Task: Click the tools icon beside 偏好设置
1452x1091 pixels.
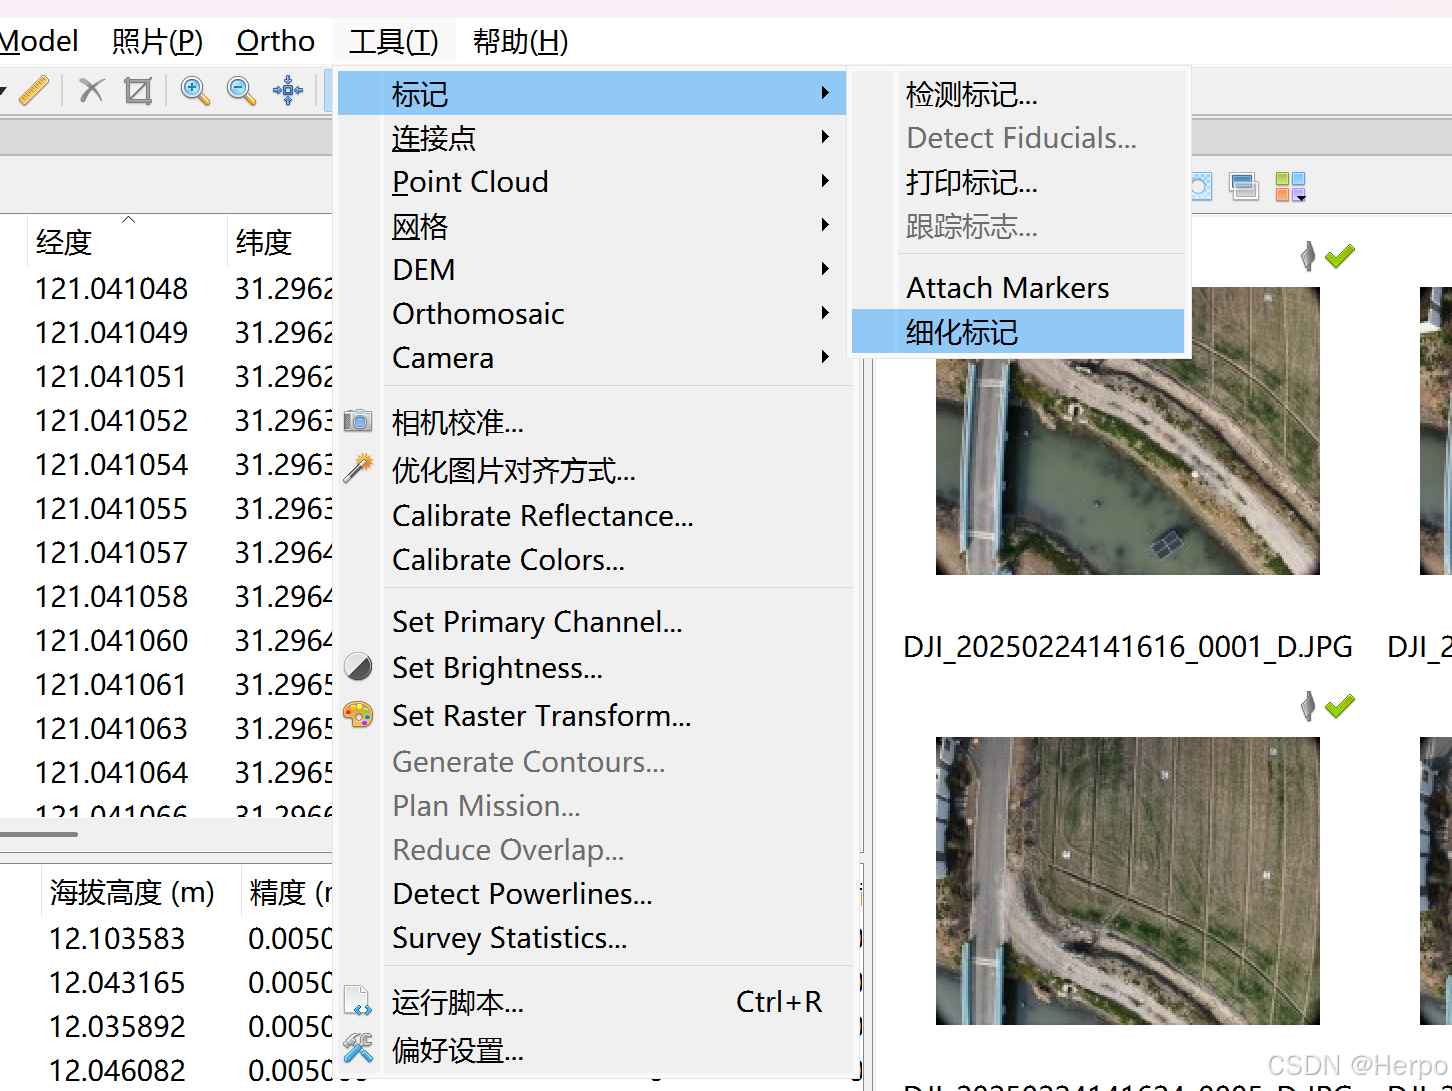Action: point(358,1048)
